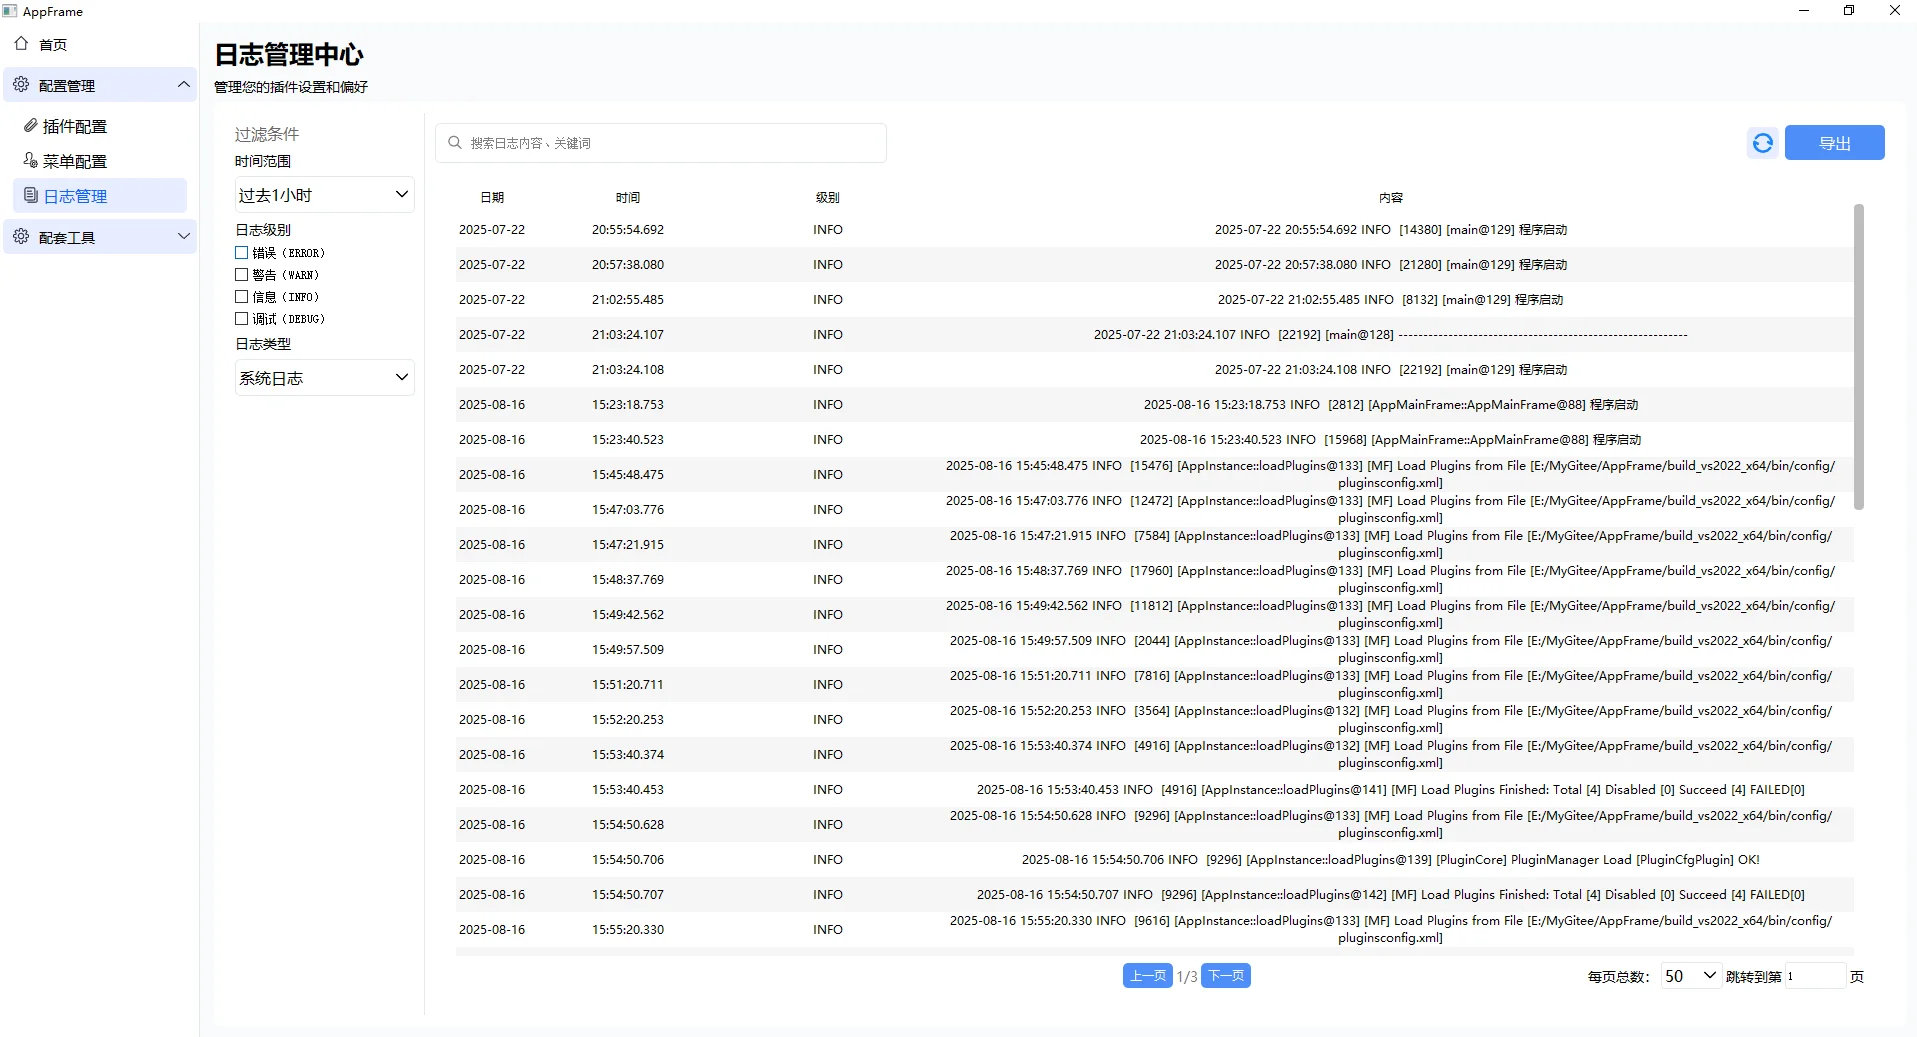This screenshot has height=1037, width=1917.
Task: Click the 日期 column header
Action: click(492, 198)
